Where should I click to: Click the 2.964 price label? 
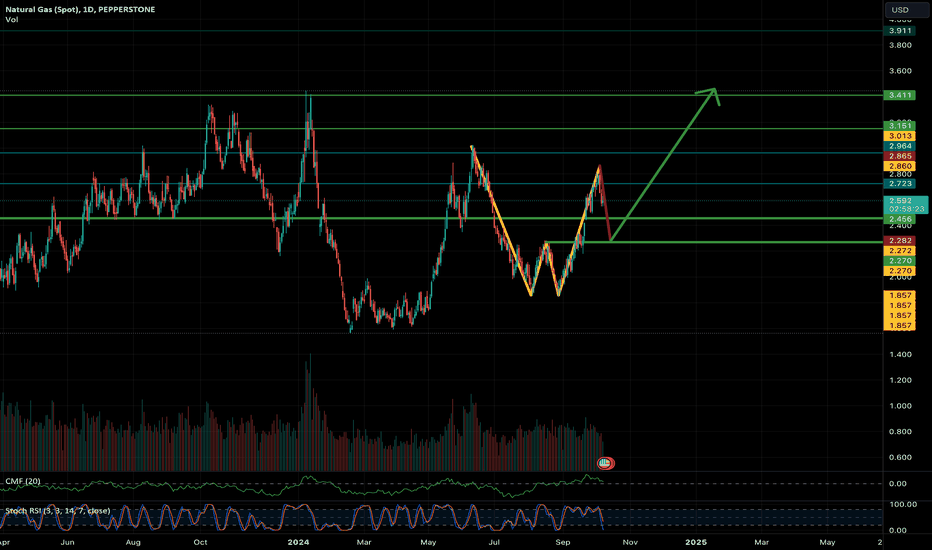(900, 146)
